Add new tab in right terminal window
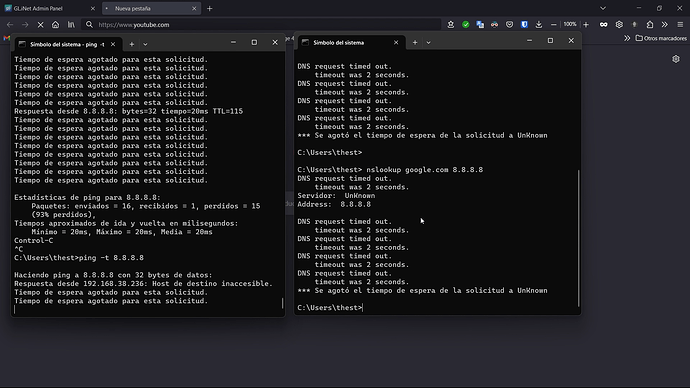The width and height of the screenshot is (690, 388). tap(415, 43)
